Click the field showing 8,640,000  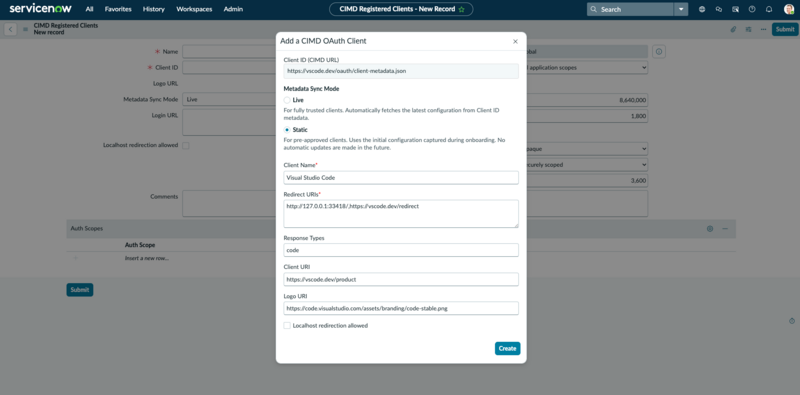pos(587,100)
